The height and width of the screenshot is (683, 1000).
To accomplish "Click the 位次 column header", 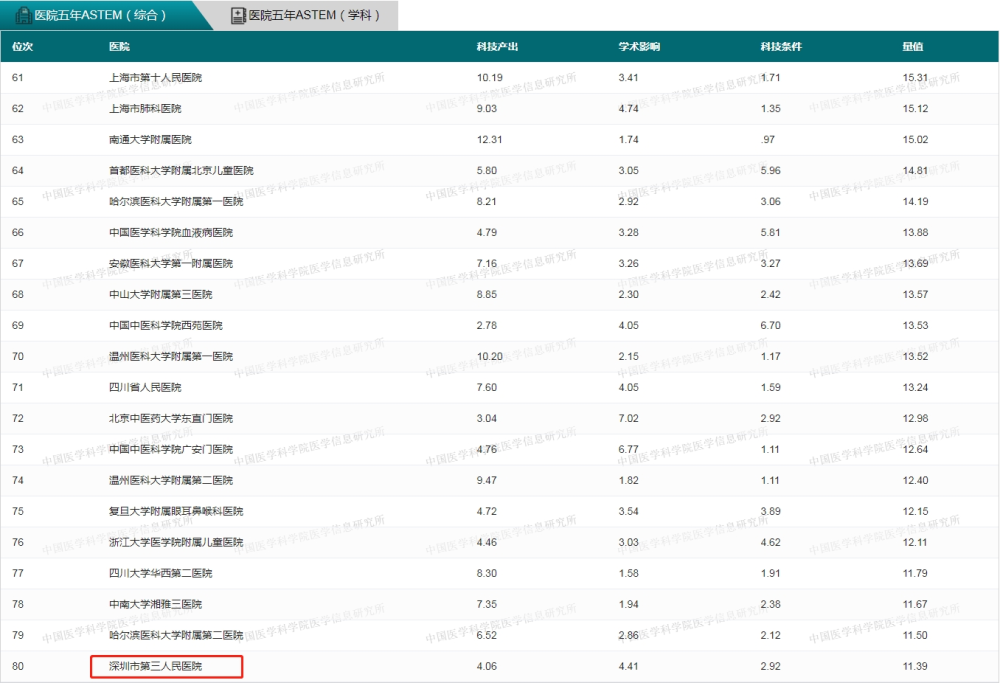I will pos(22,47).
